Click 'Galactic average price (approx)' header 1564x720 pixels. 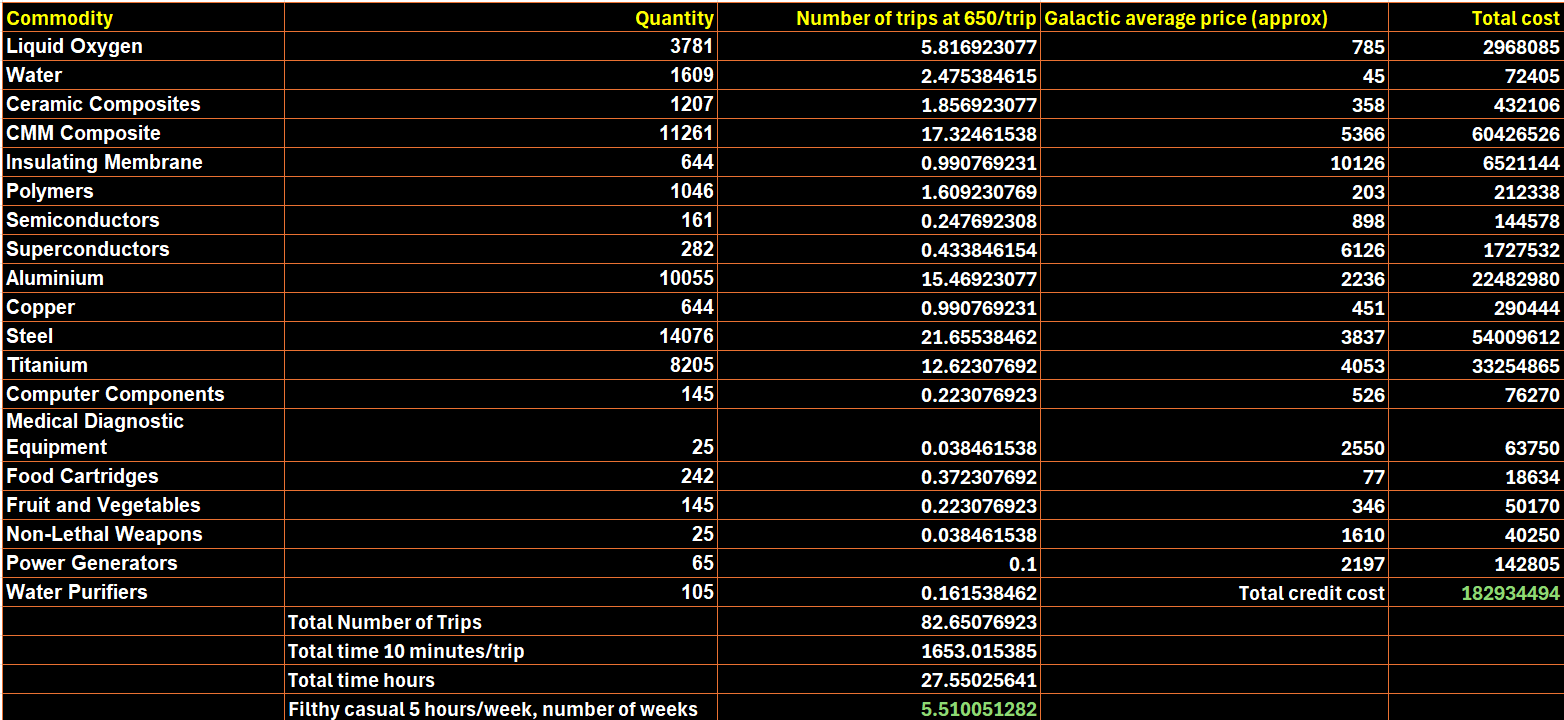(1215, 17)
